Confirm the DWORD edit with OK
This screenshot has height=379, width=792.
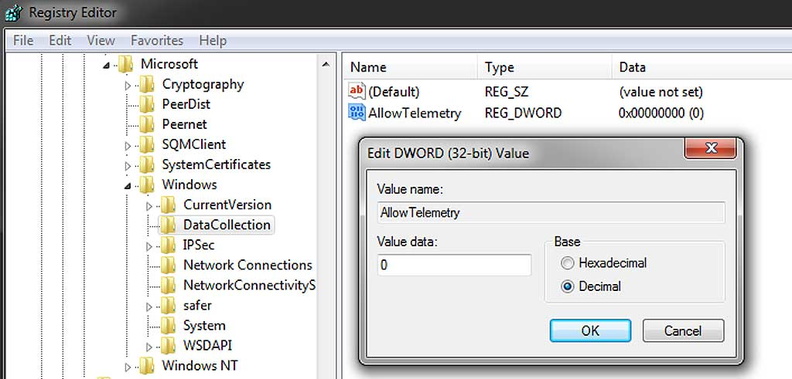(x=590, y=330)
